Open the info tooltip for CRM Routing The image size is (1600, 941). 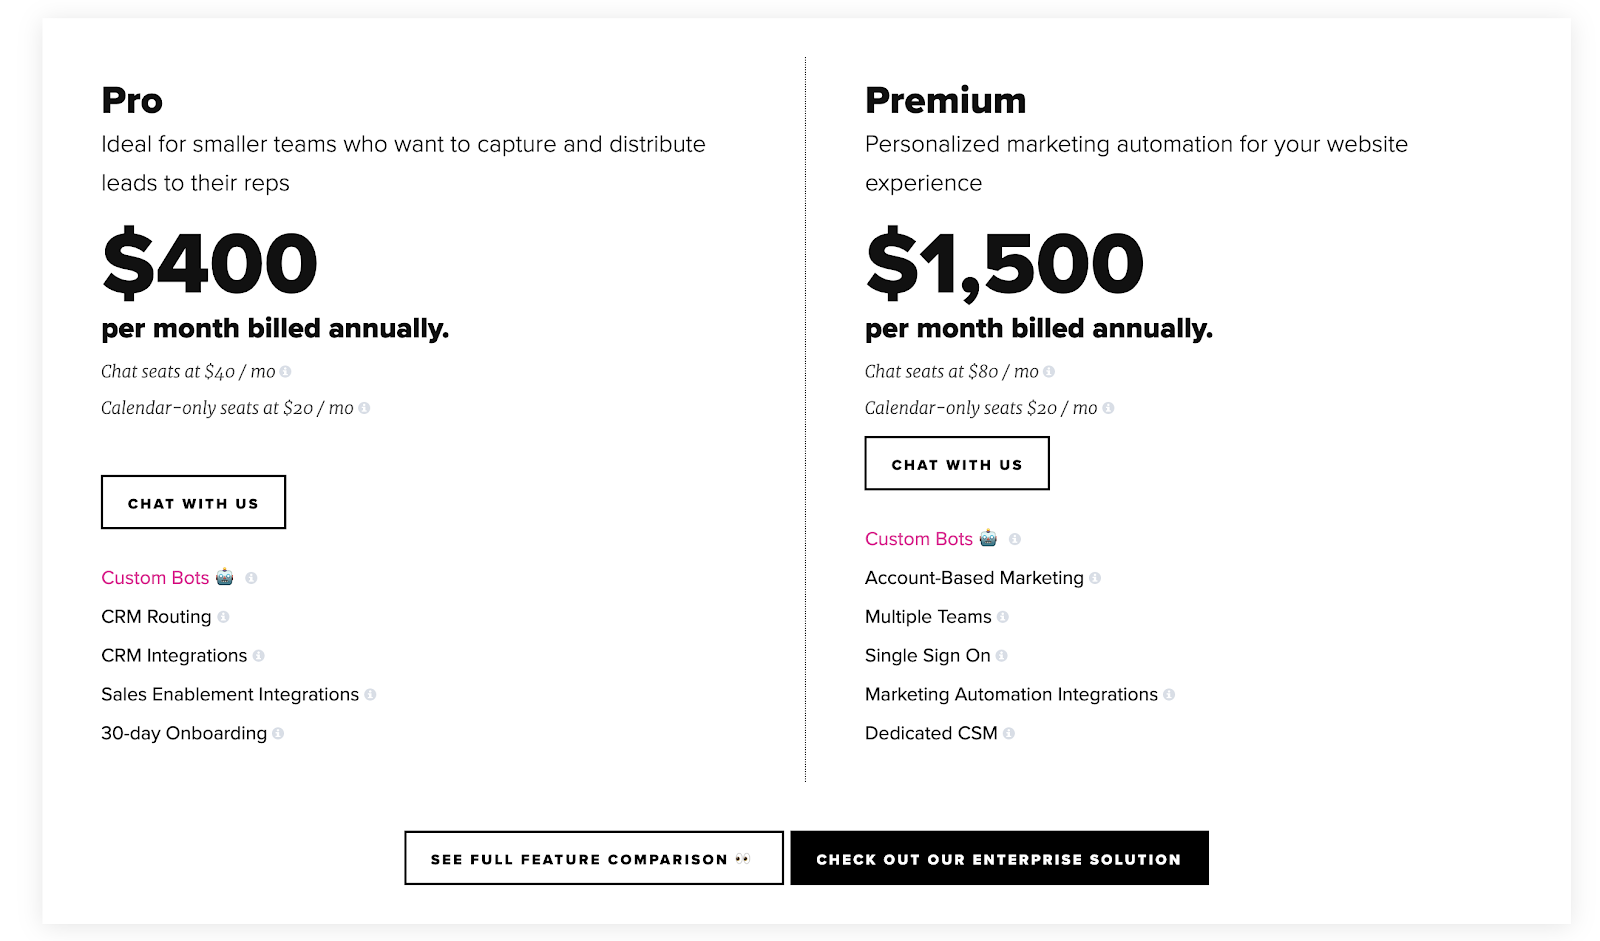(223, 617)
